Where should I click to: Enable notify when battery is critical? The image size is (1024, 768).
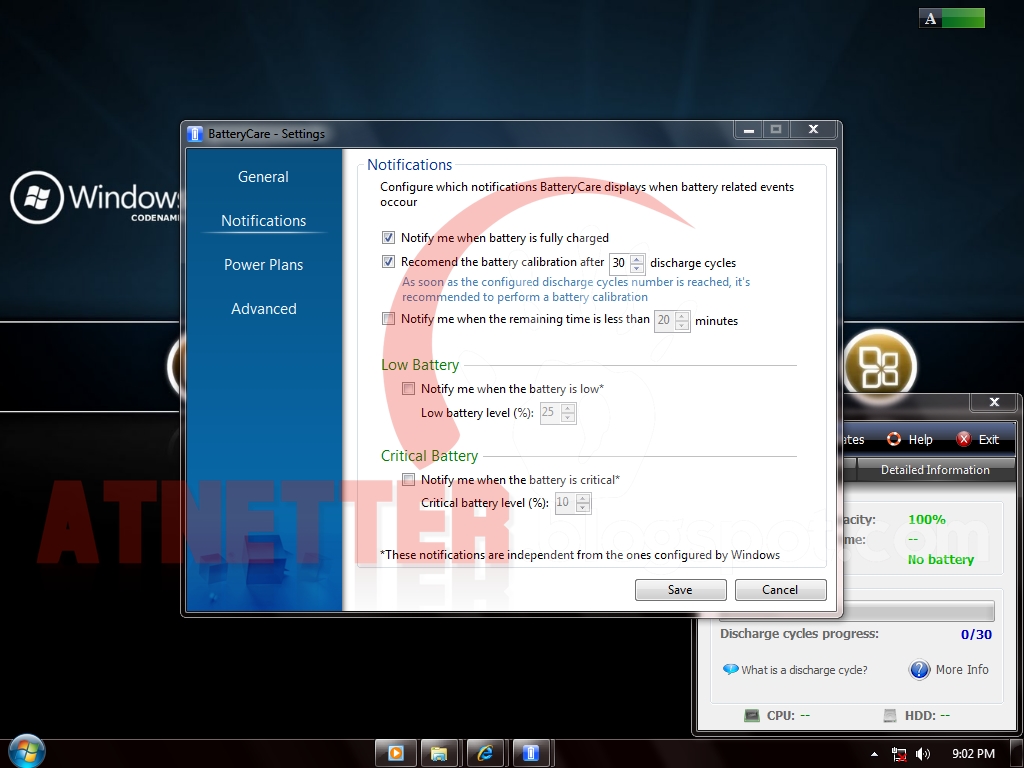409,479
